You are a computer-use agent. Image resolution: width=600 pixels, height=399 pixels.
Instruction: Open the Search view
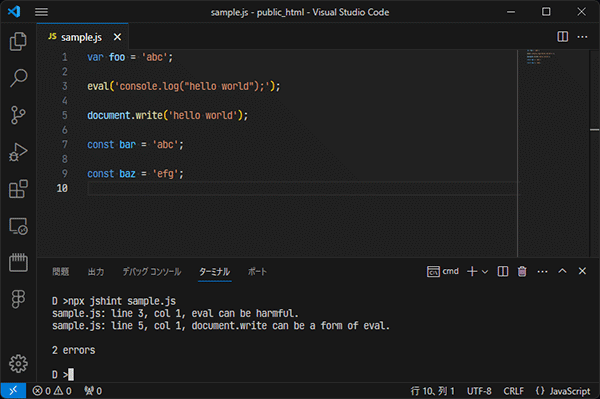click(x=18, y=78)
